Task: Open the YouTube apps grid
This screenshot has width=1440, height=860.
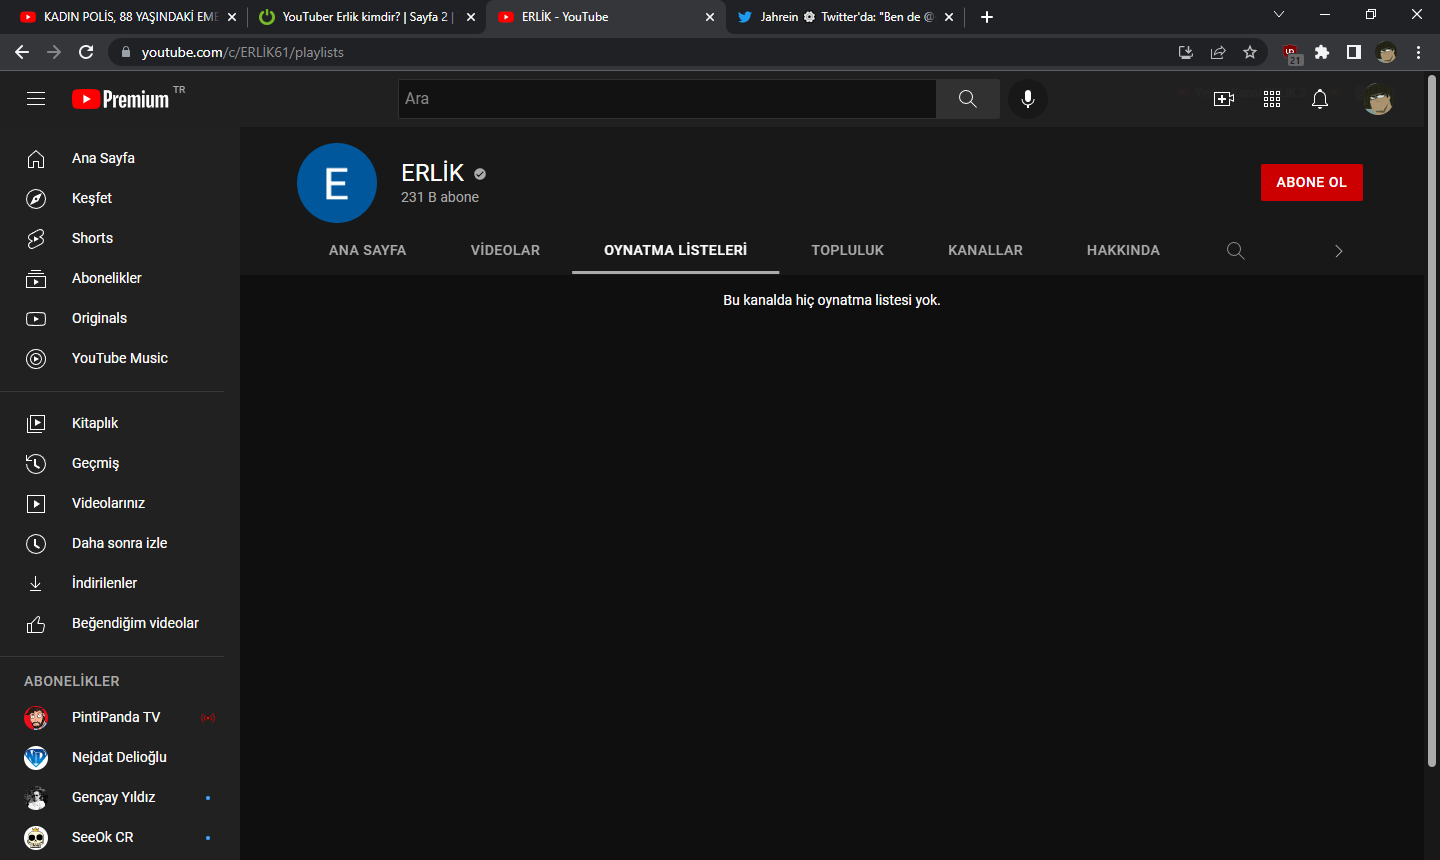Action: click(x=1272, y=99)
